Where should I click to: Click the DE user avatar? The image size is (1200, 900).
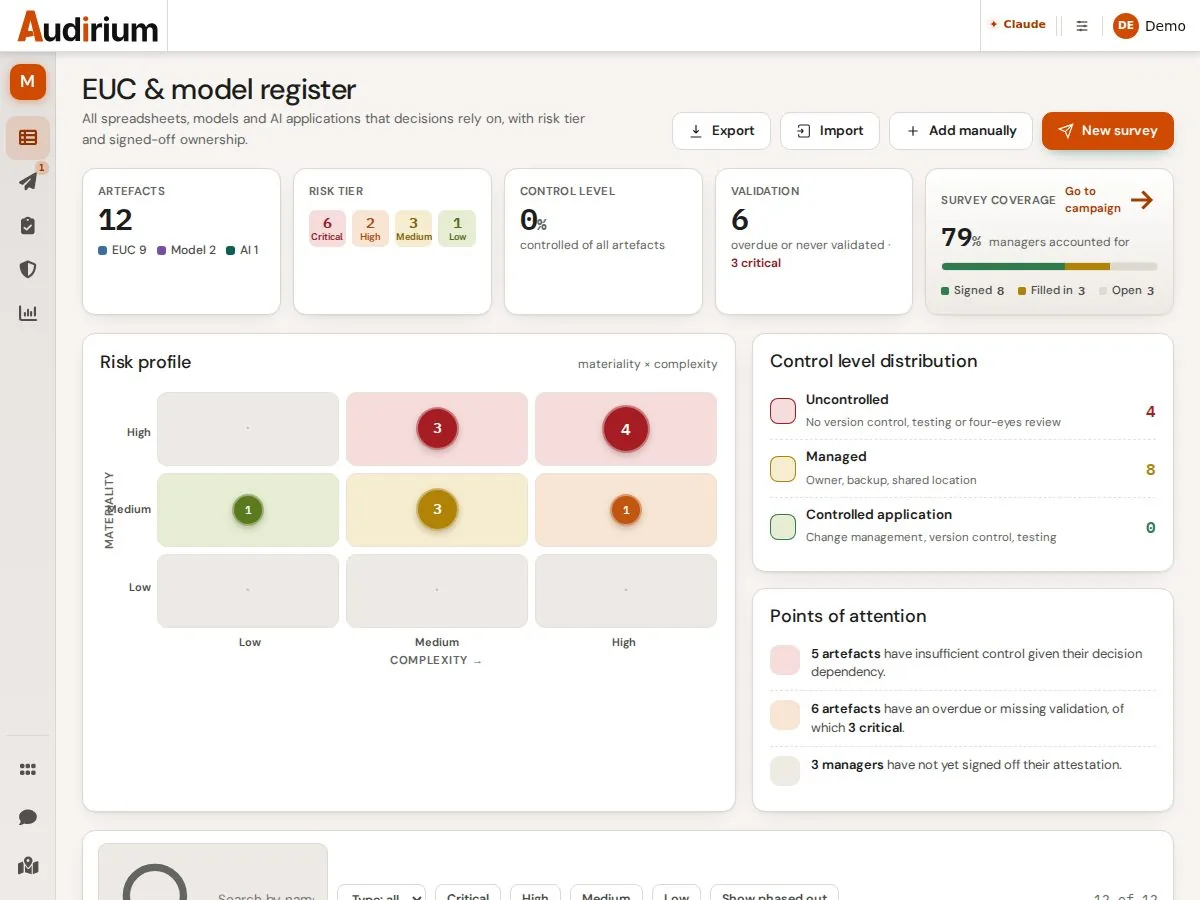(1126, 26)
